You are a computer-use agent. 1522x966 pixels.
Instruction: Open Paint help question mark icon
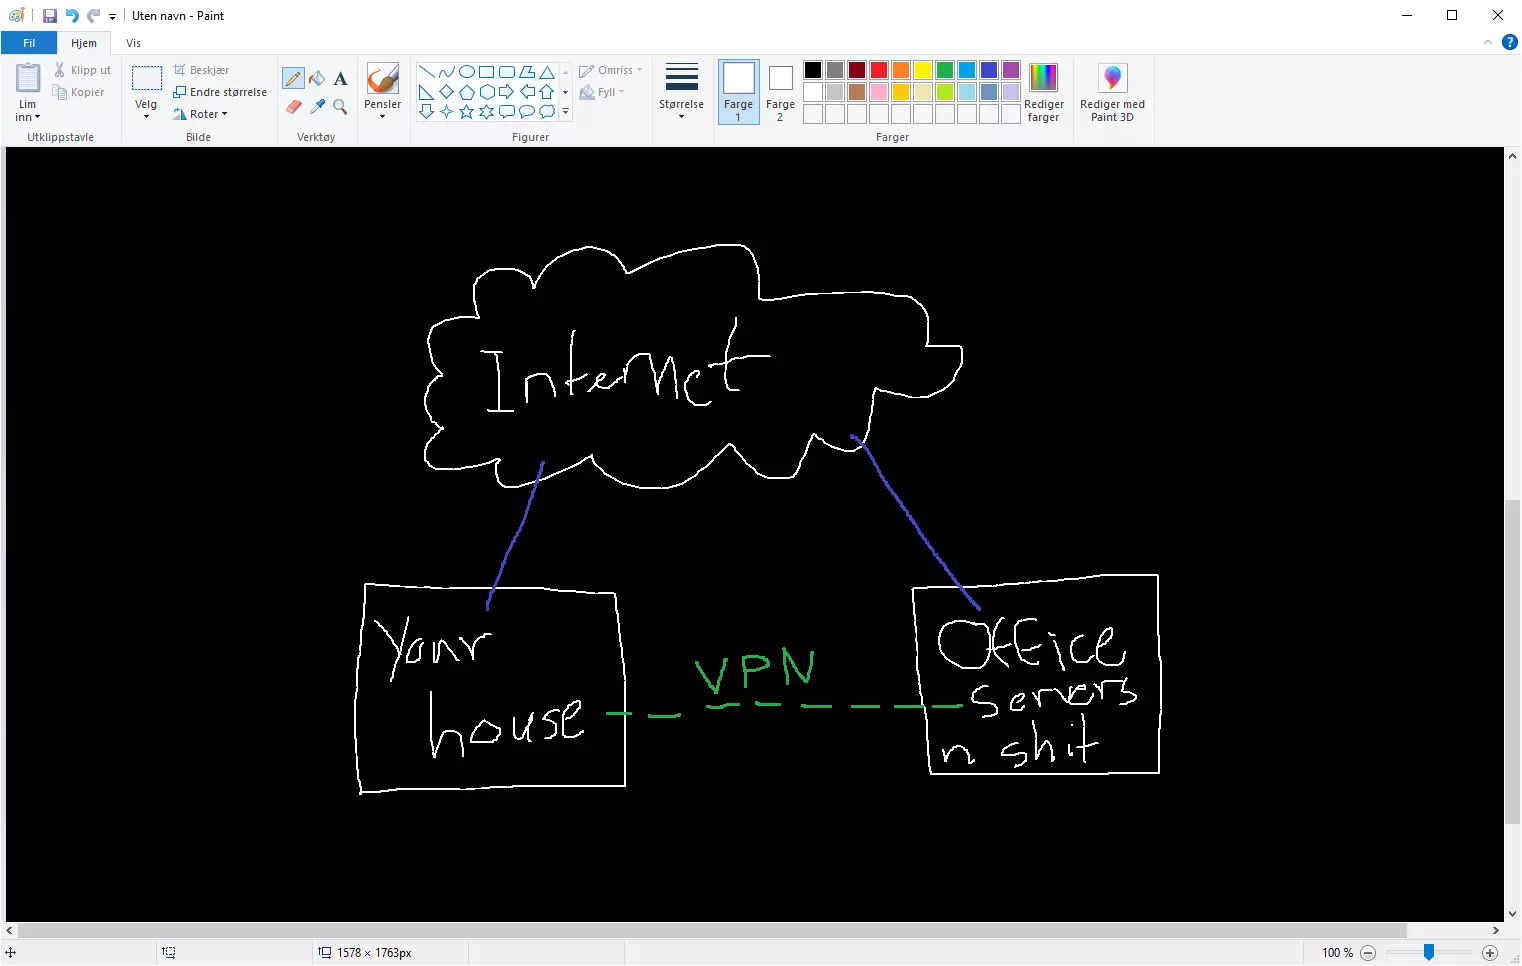pos(1510,42)
